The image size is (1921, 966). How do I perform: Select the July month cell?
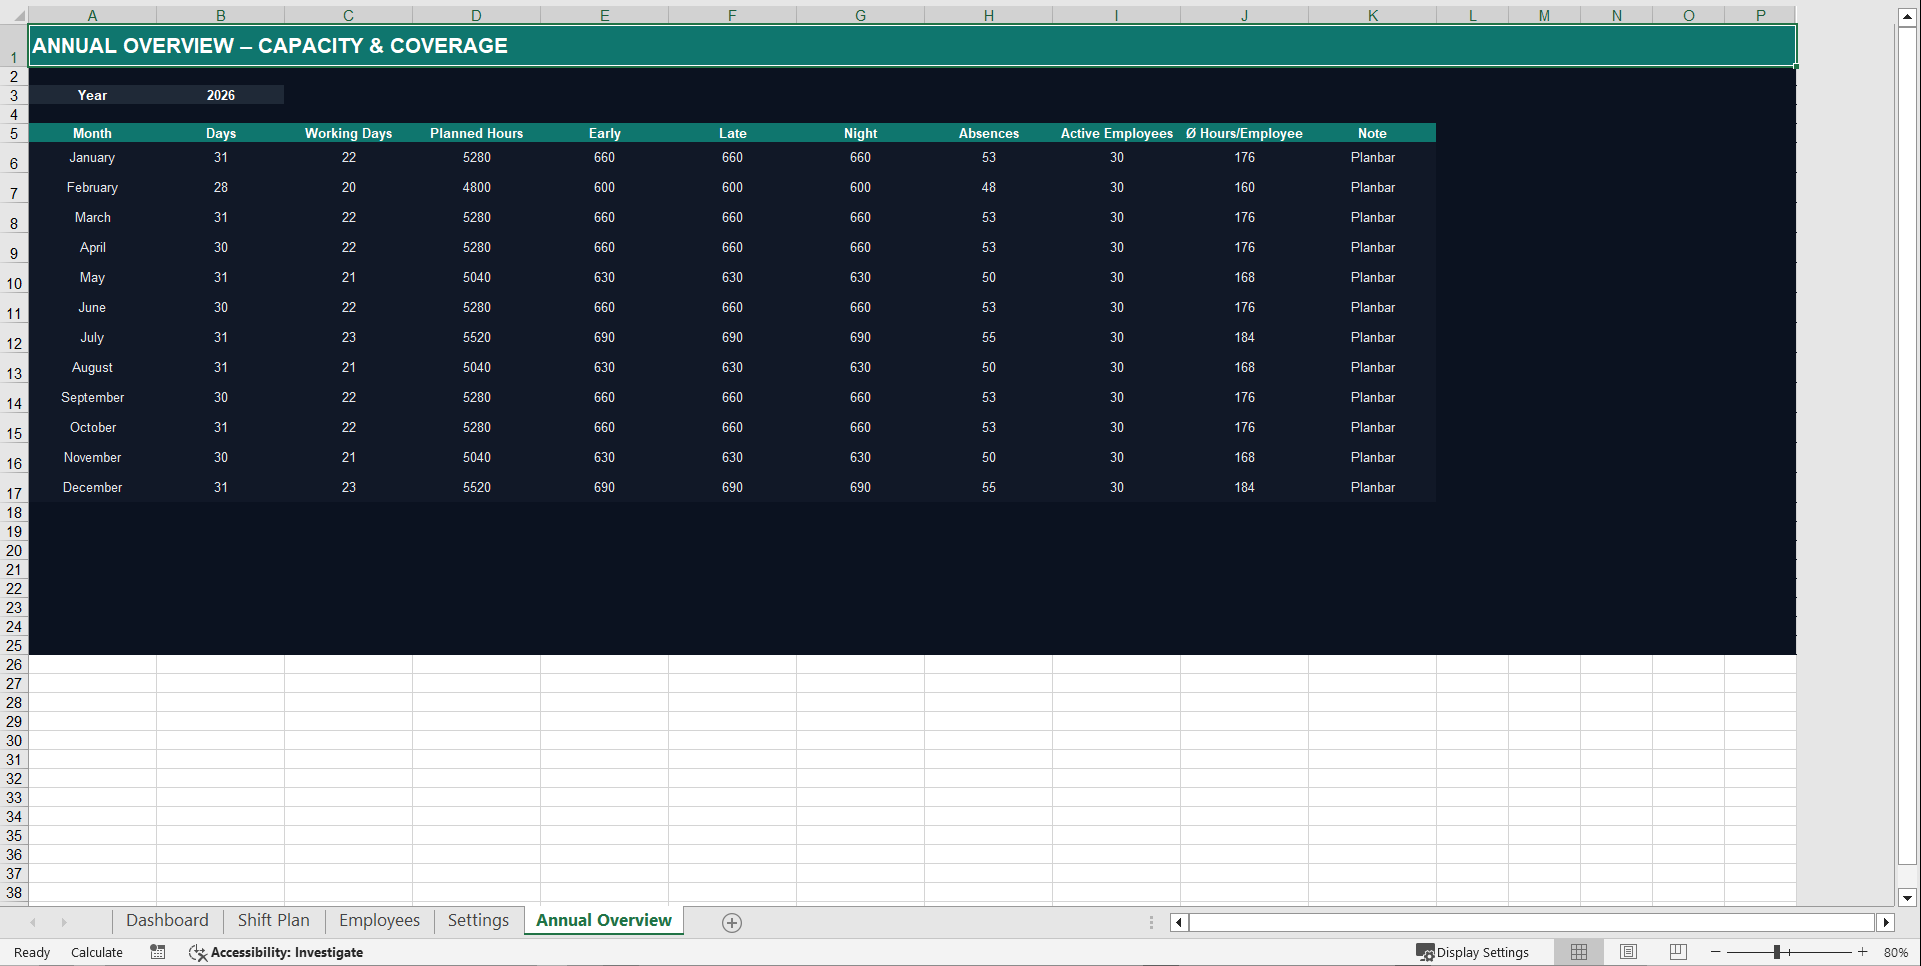pos(92,337)
